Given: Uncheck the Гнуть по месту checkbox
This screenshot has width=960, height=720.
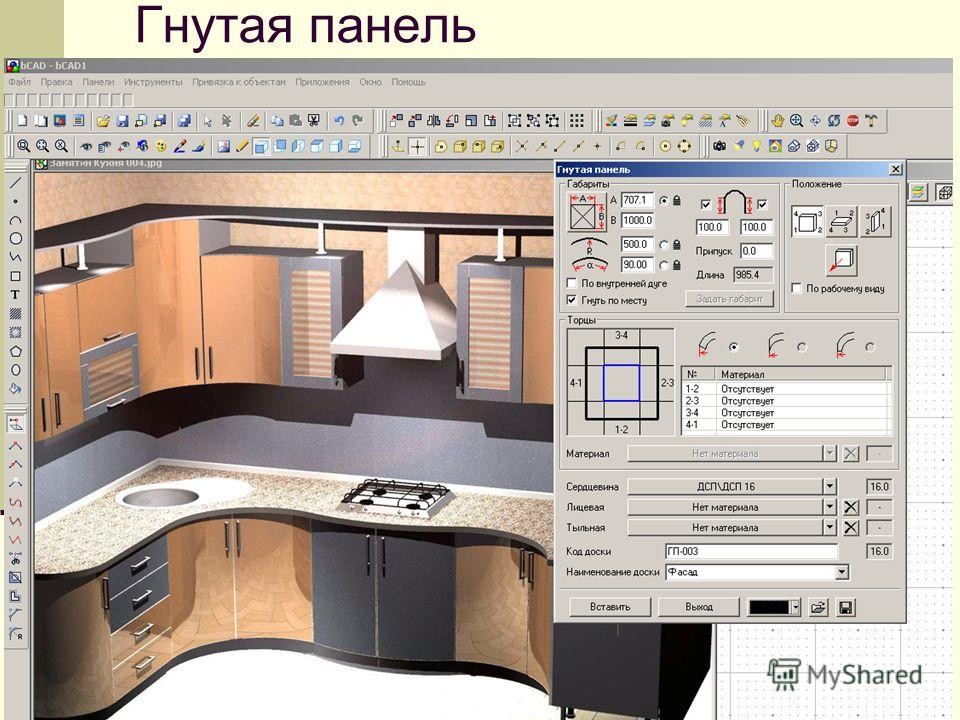Looking at the screenshot, I should tap(572, 299).
